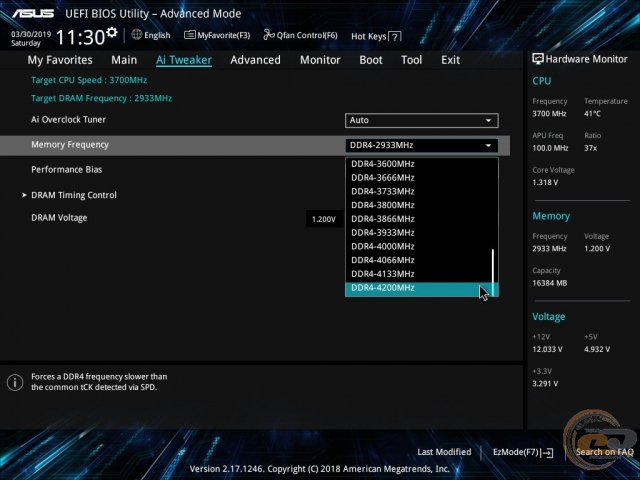Viewport: 640px width, 480px height.
Task: Select DDR4-4000MHz option
Action: [x=422, y=246]
